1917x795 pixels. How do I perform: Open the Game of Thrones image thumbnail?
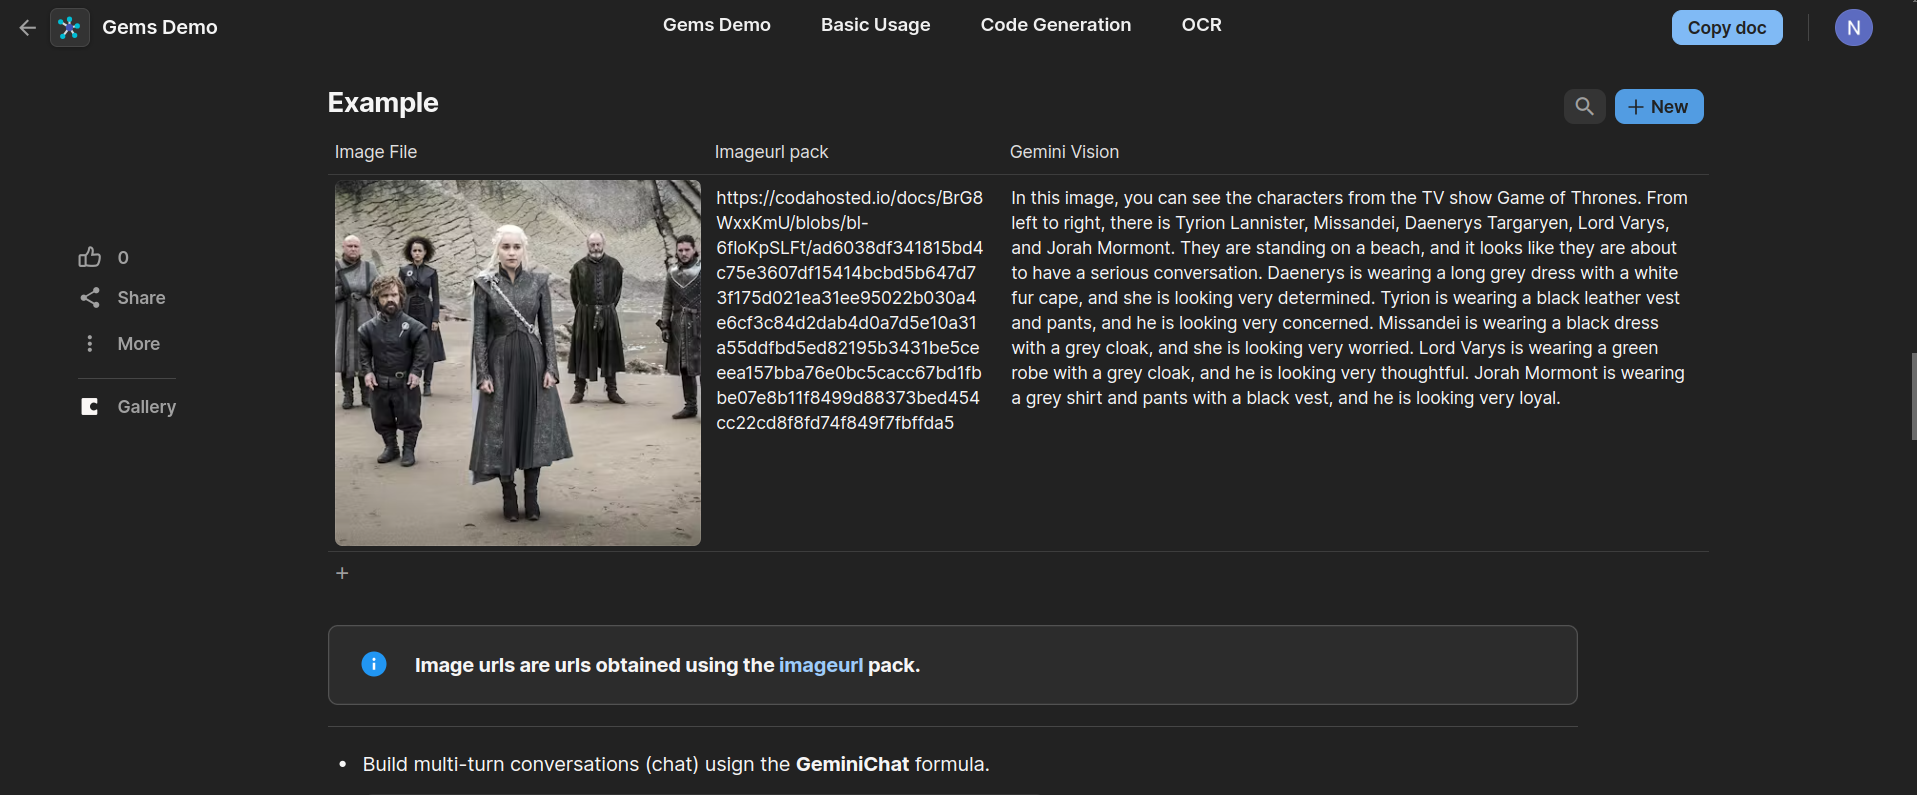coord(517,363)
